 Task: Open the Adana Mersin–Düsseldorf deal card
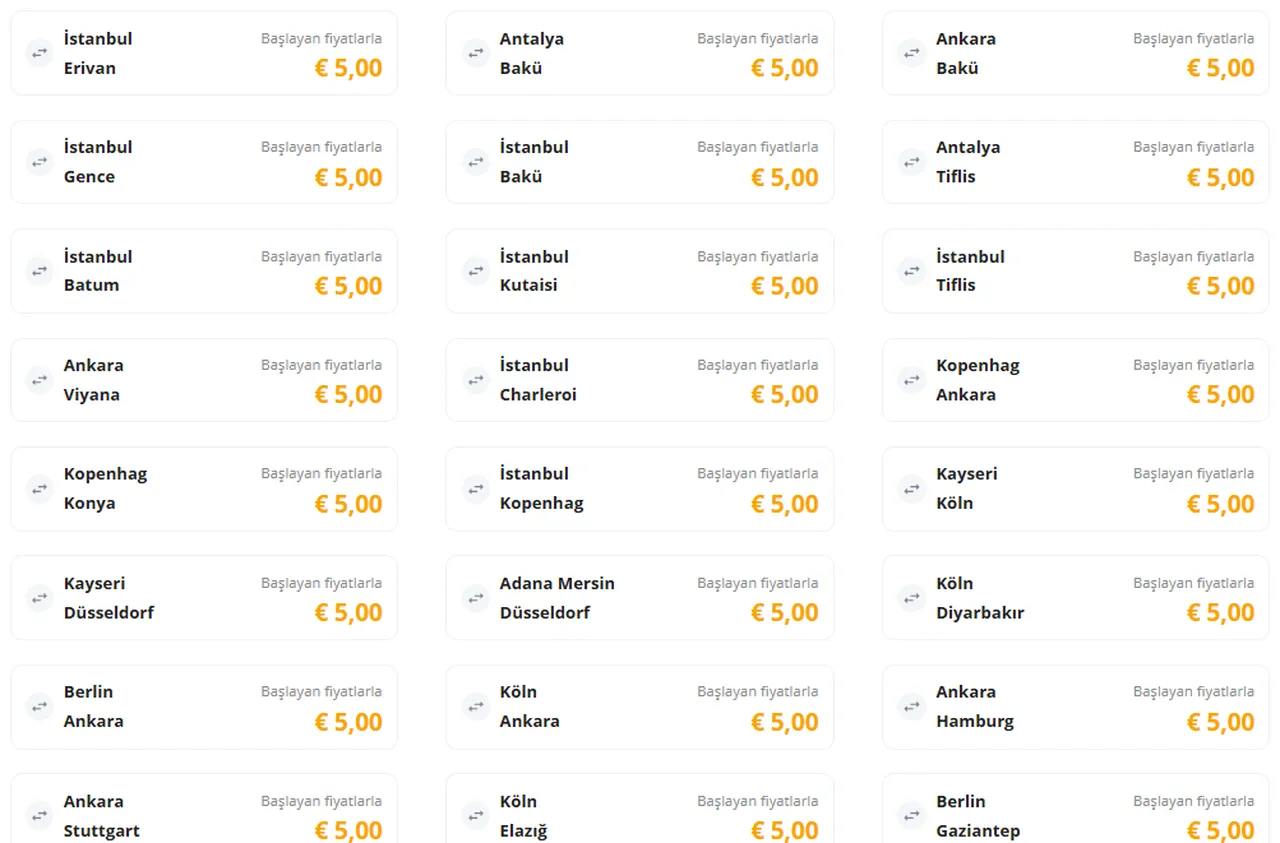[x=640, y=598]
